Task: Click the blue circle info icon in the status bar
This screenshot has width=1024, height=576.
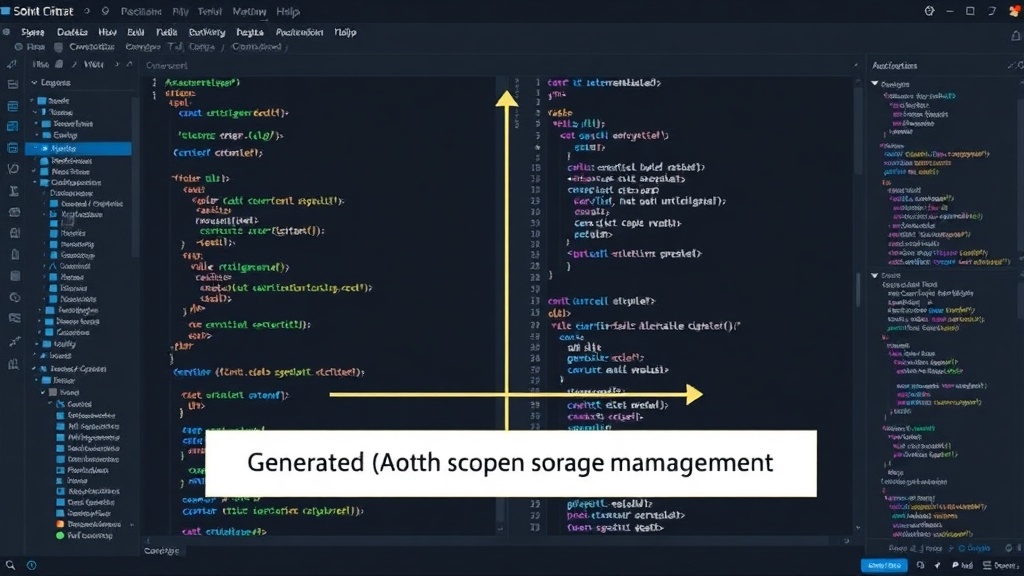Action: [31, 565]
